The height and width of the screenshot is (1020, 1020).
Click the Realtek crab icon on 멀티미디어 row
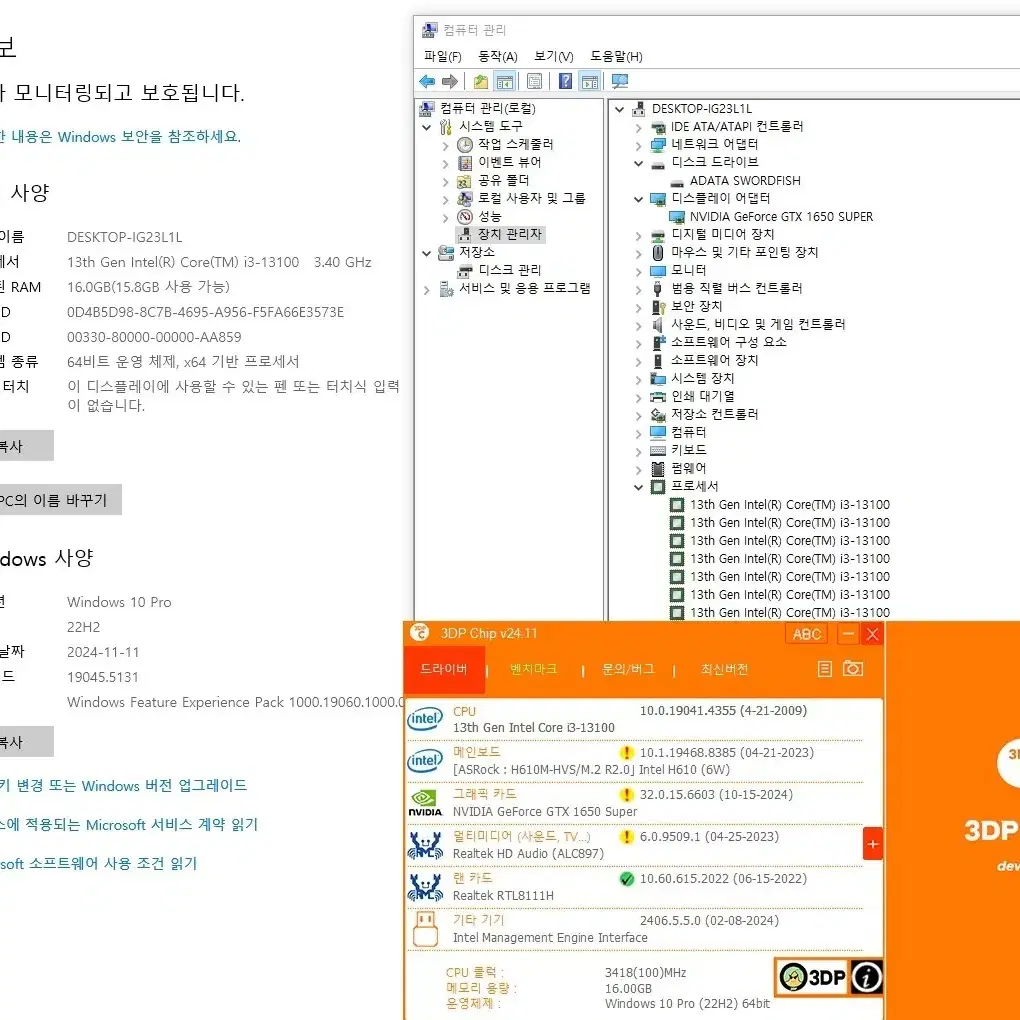425,845
